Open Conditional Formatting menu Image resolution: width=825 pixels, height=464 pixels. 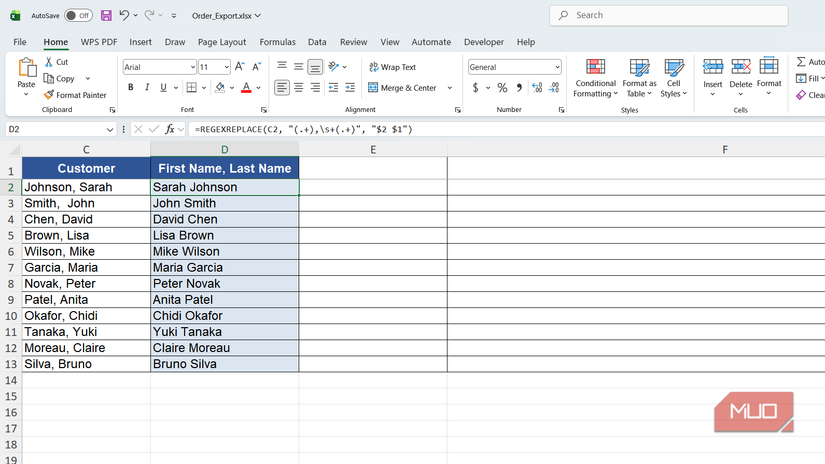coord(596,78)
